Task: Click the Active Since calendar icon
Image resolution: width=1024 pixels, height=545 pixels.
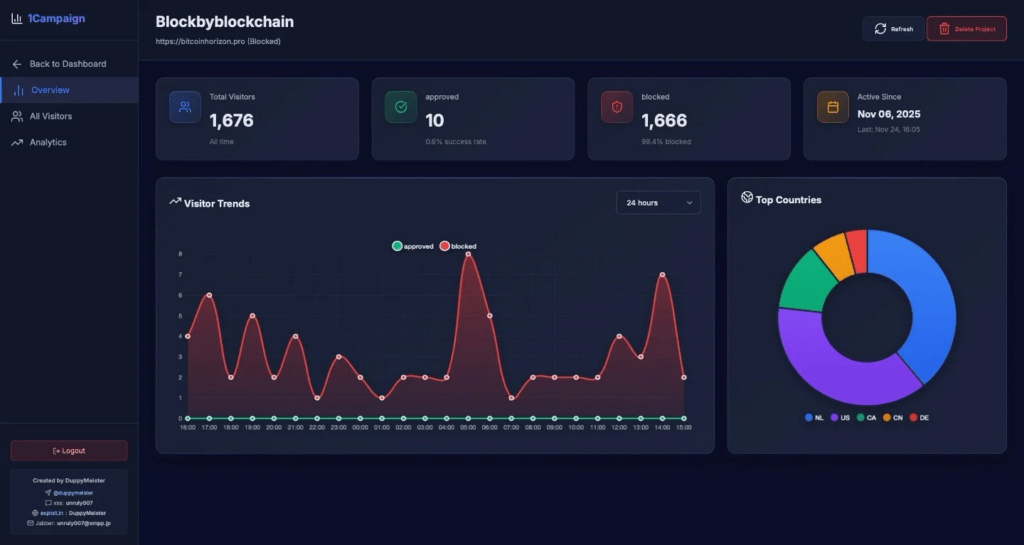Action: [833, 107]
